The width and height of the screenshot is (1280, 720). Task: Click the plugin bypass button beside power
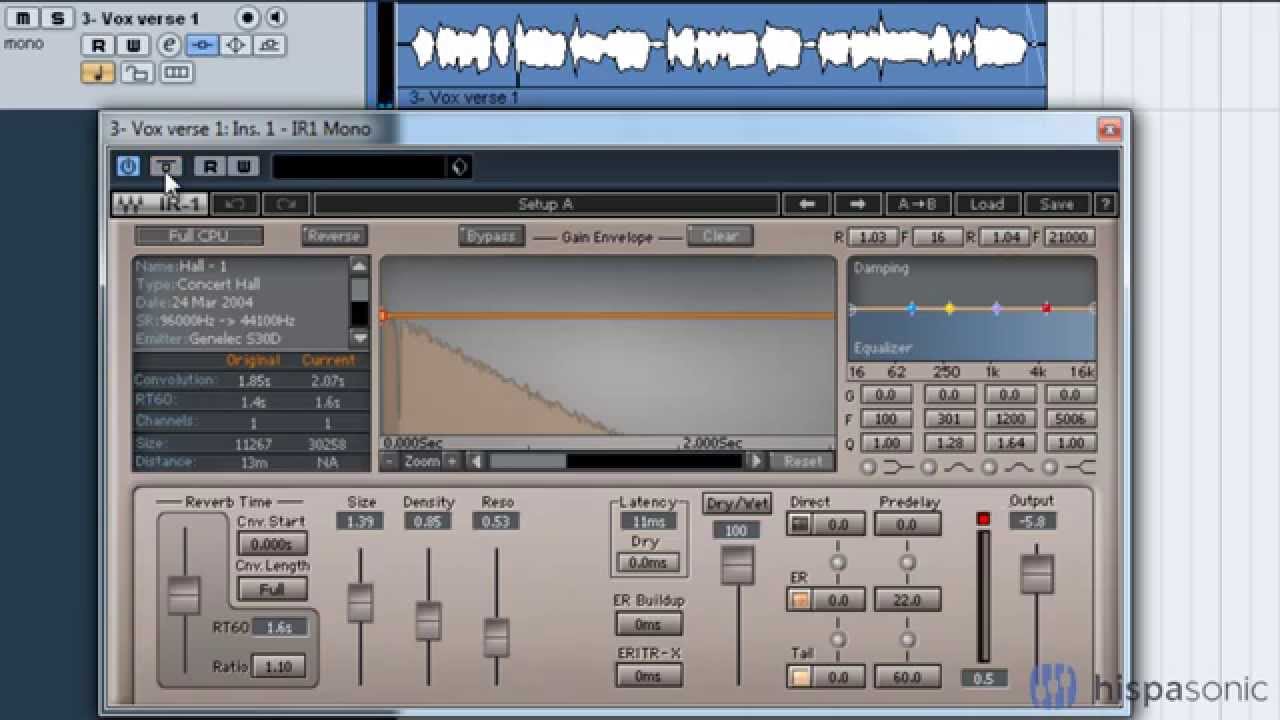166,166
